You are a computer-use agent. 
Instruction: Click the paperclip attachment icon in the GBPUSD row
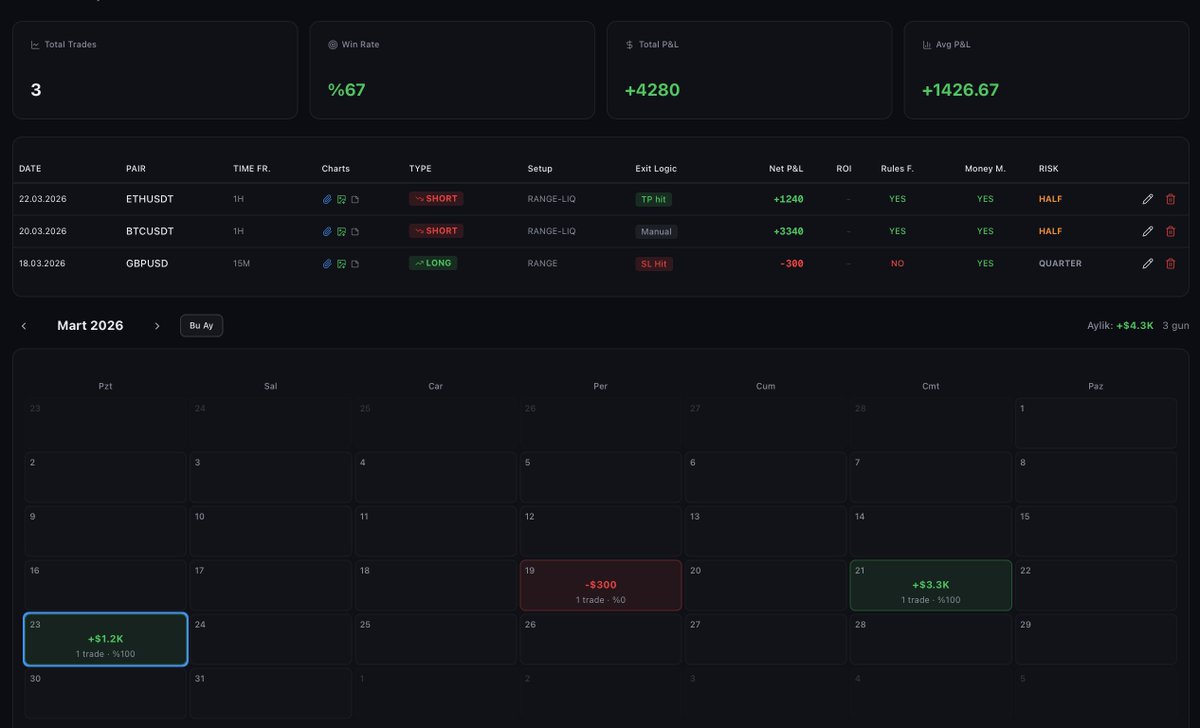pyautogui.click(x=327, y=263)
